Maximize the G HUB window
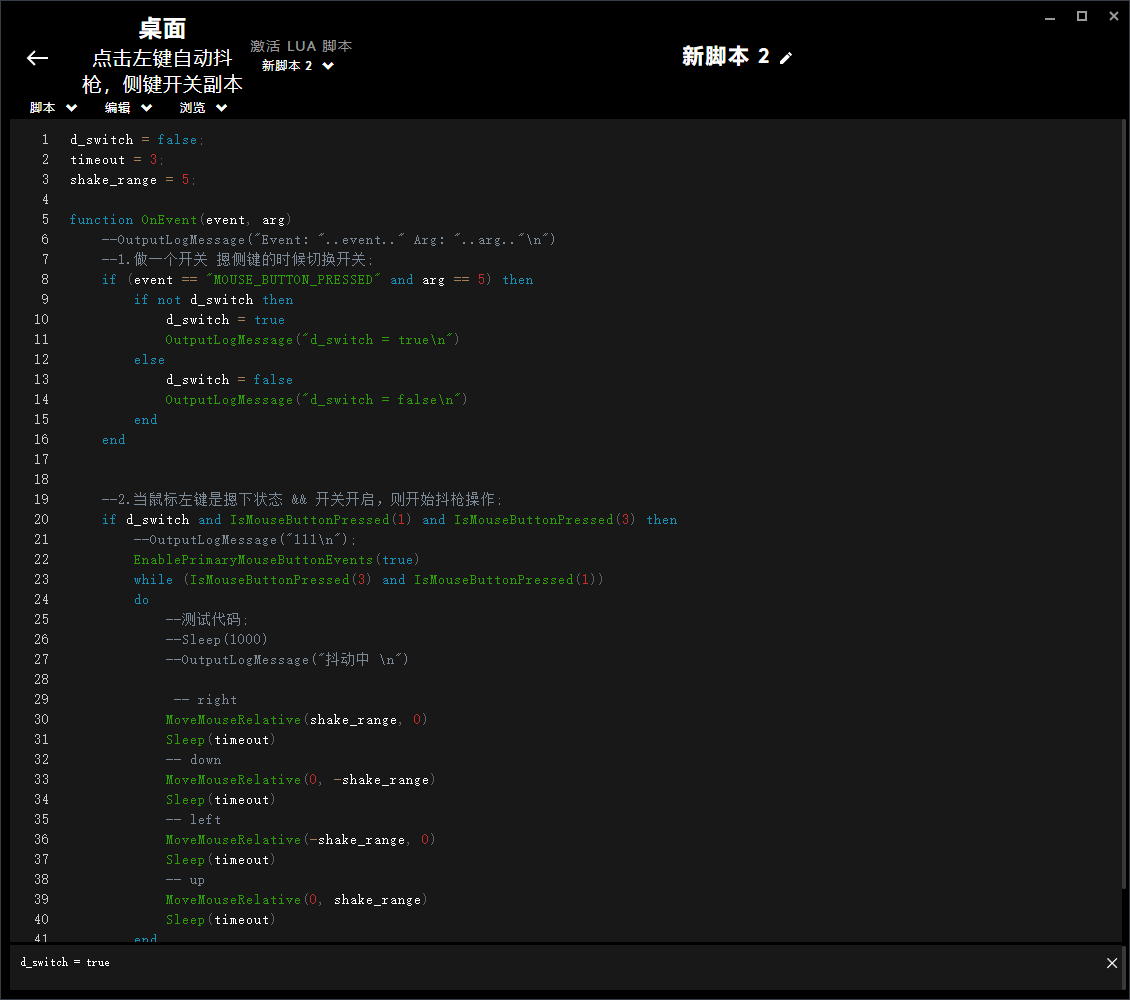The width and height of the screenshot is (1130, 1000). pyautogui.click(x=1082, y=16)
